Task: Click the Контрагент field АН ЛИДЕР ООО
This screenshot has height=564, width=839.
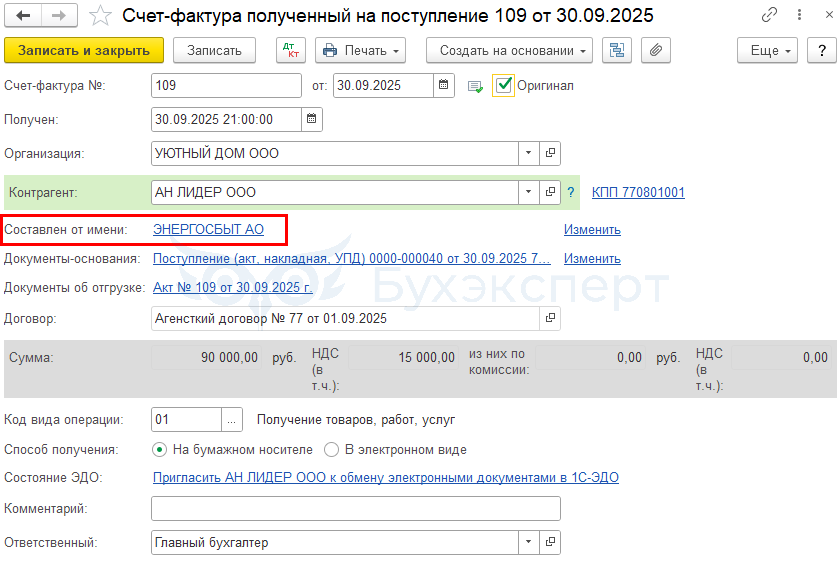Action: click(x=334, y=192)
